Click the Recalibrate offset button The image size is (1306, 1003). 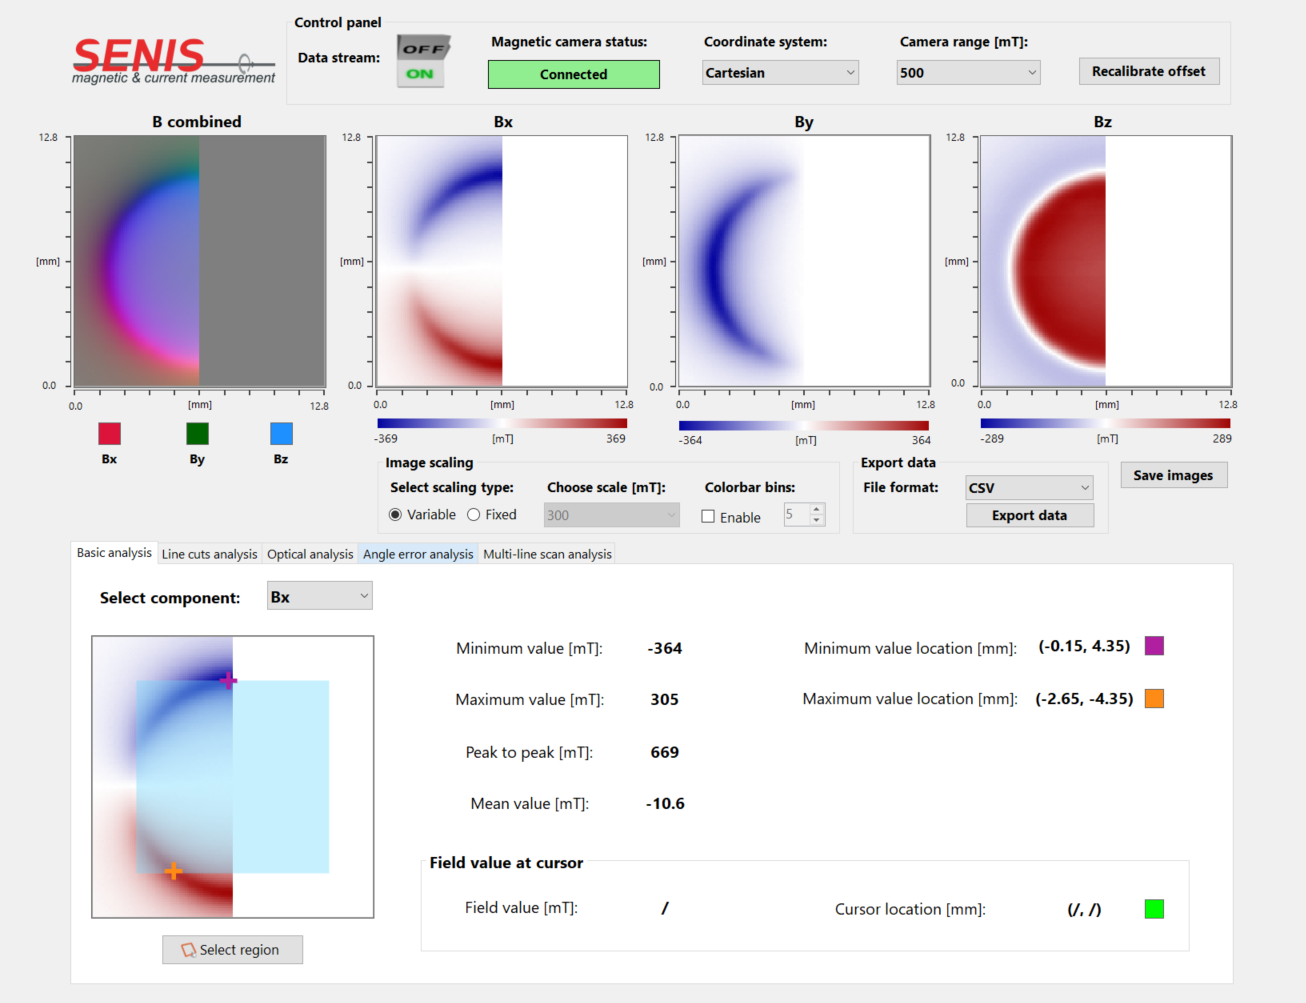point(1148,71)
